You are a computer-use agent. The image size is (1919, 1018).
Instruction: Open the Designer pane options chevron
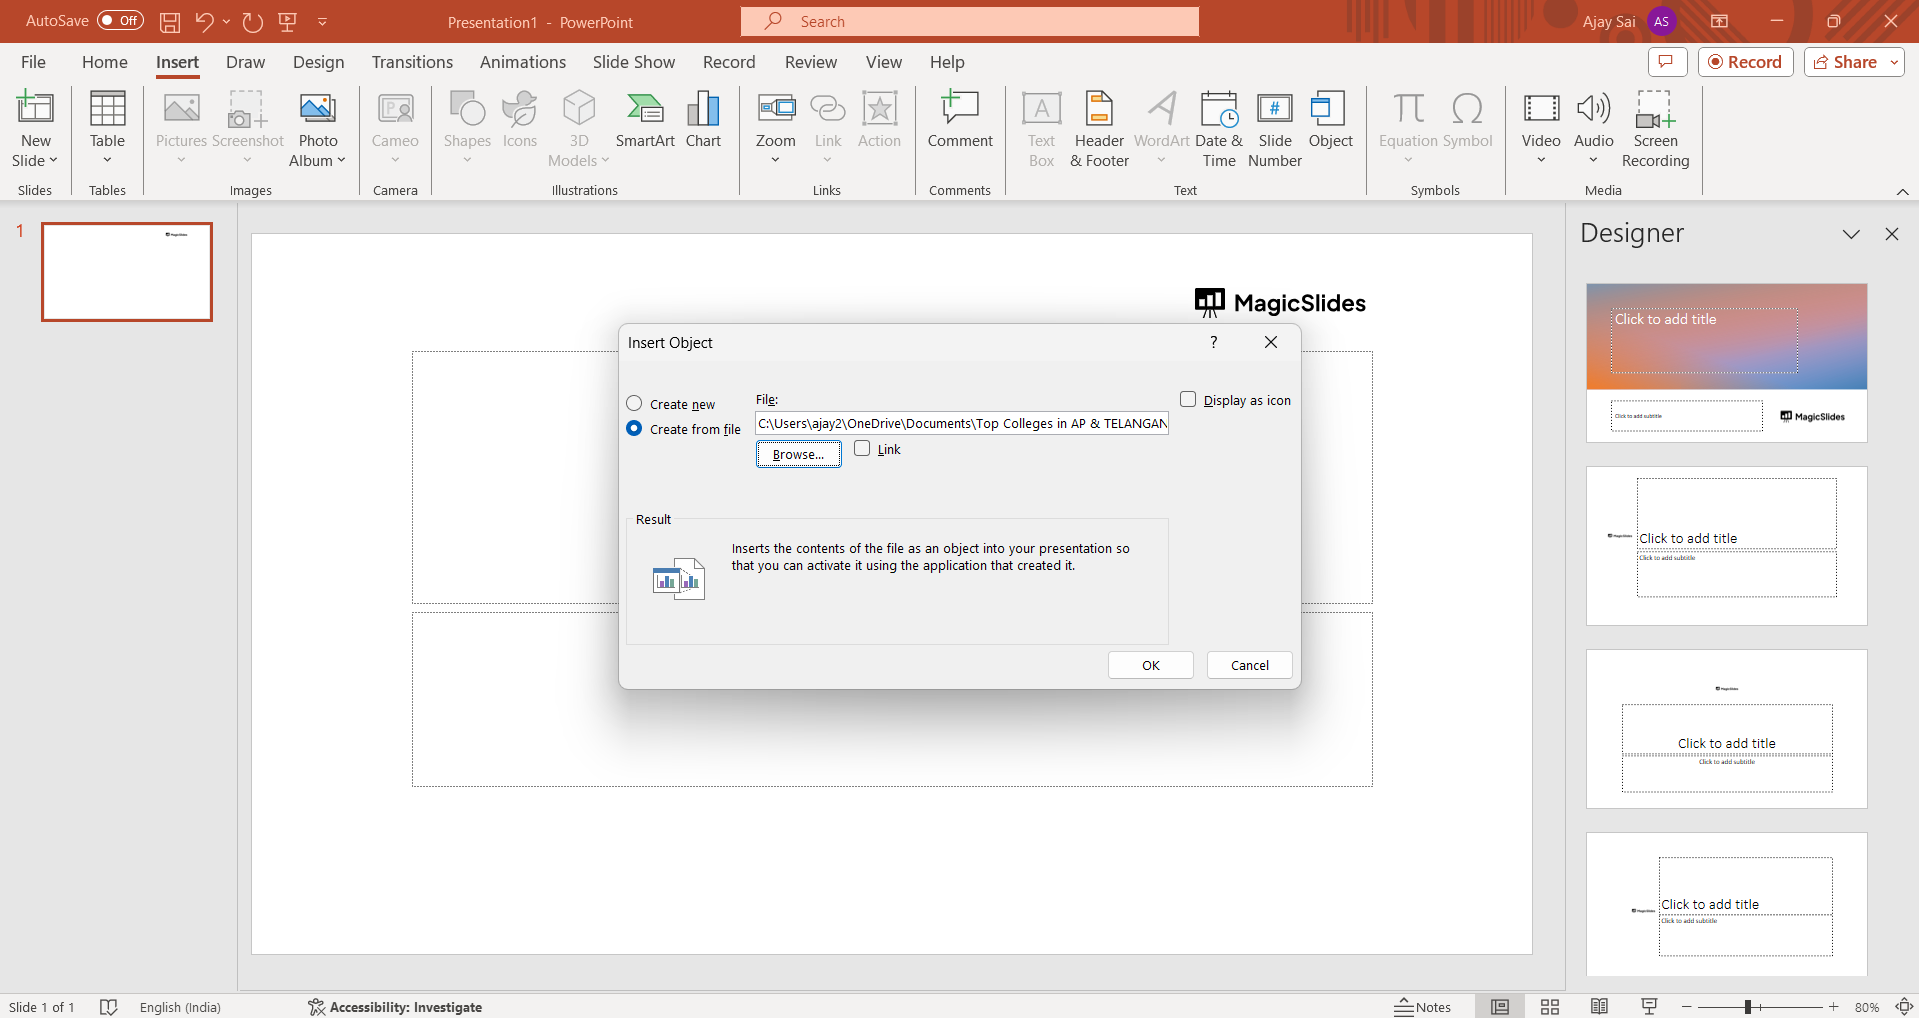pos(1851,234)
